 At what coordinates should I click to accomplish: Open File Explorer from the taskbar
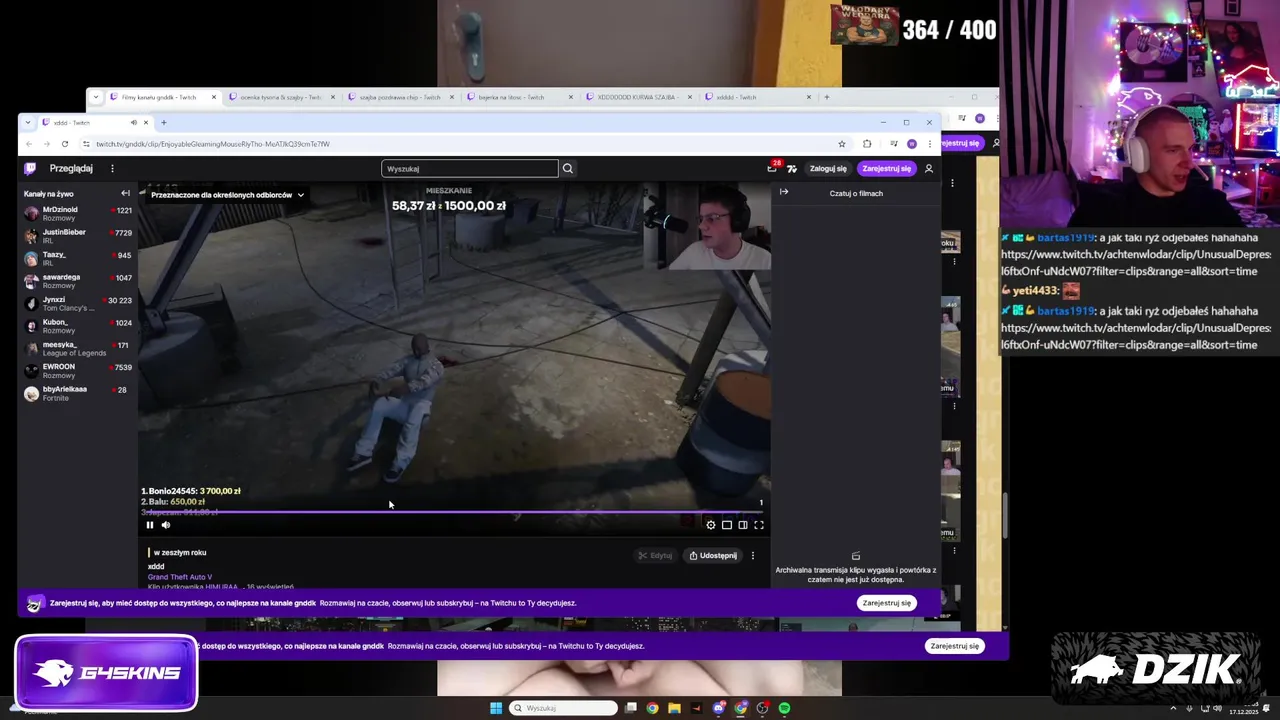(675, 708)
